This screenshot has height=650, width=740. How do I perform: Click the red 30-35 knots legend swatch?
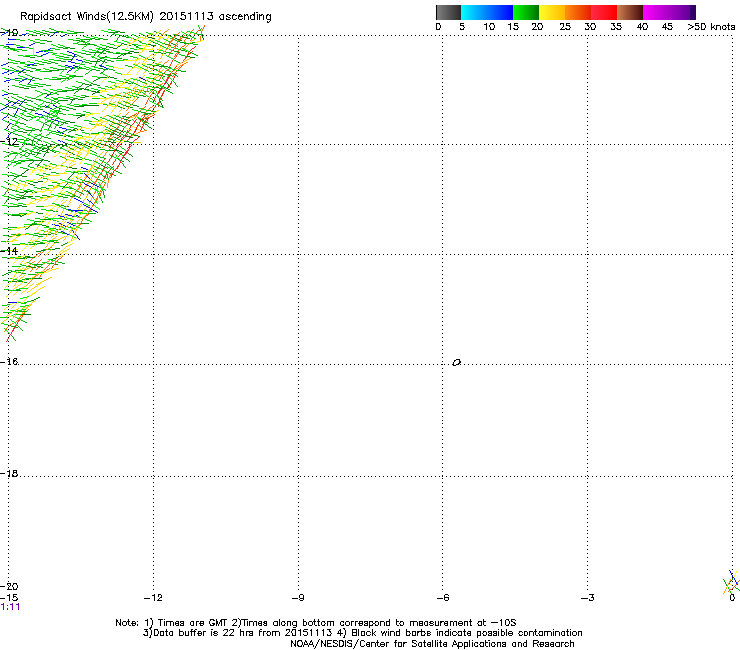(604, 12)
